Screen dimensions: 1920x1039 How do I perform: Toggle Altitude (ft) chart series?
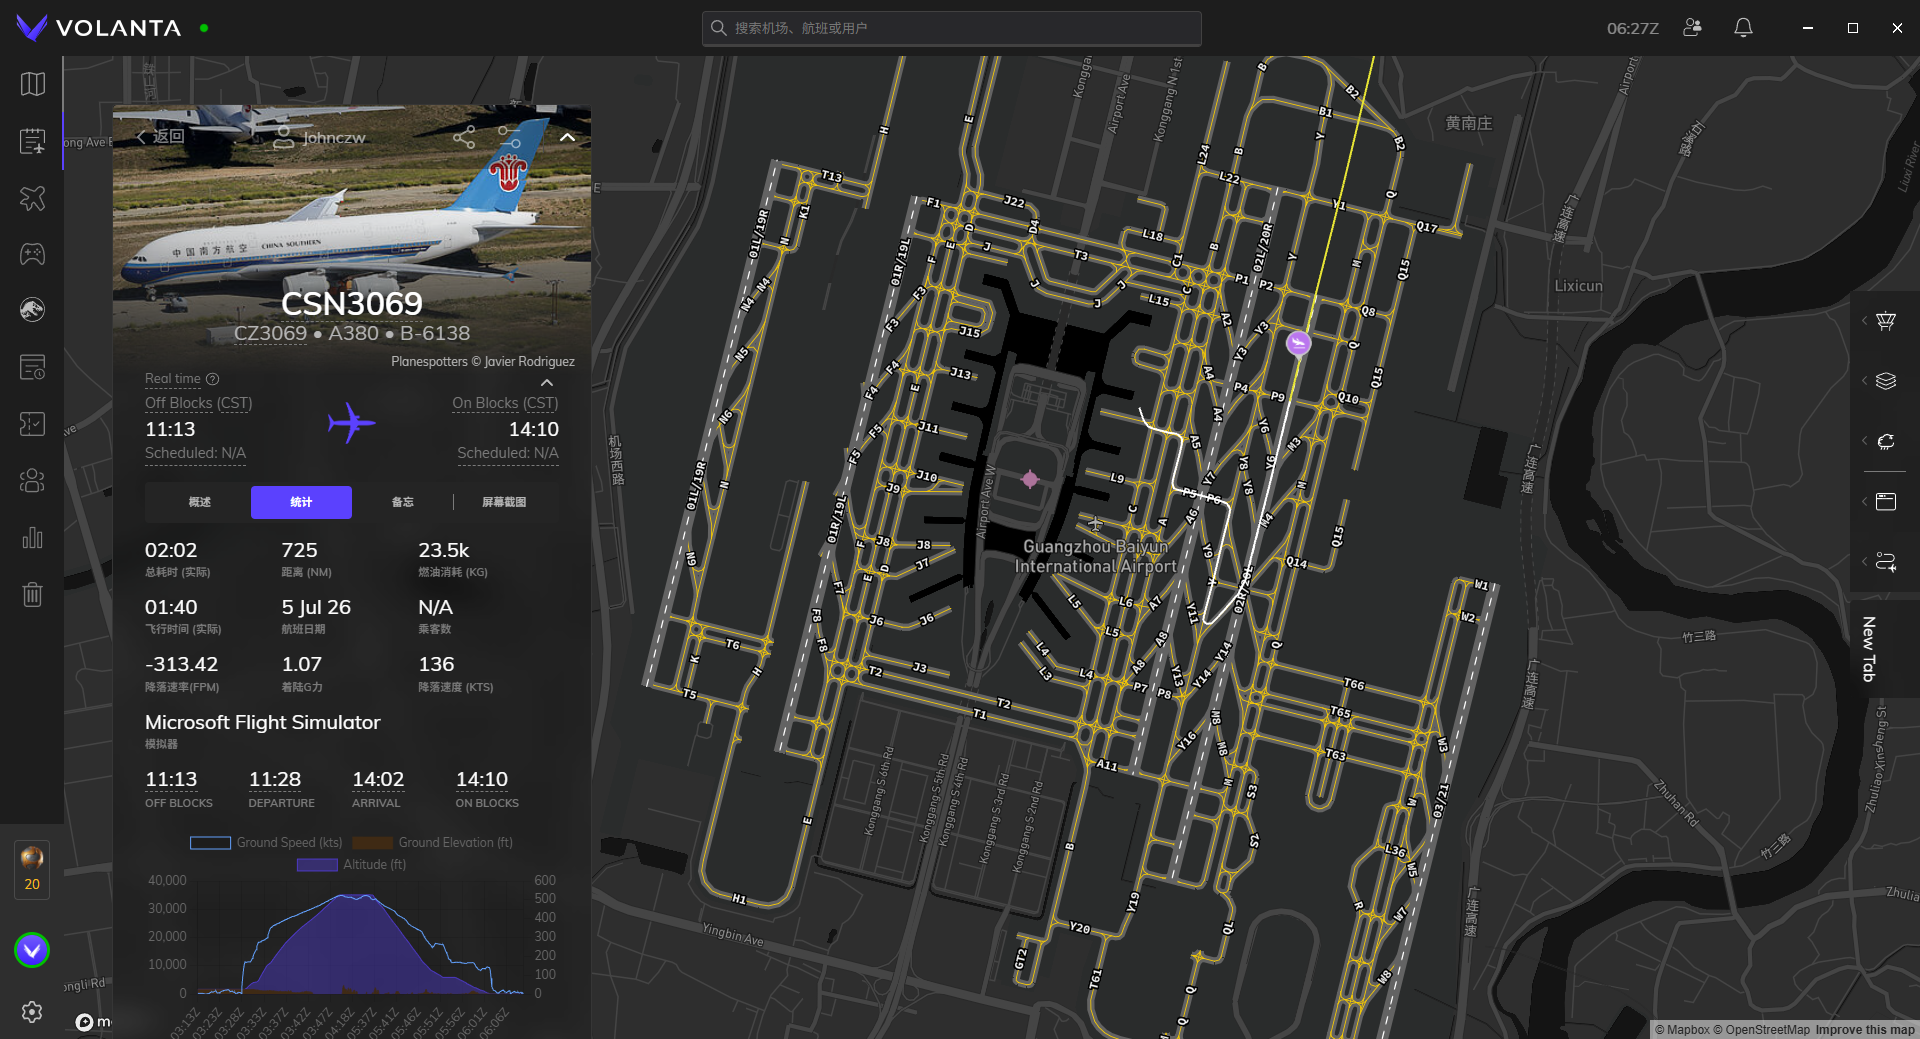coord(351,865)
